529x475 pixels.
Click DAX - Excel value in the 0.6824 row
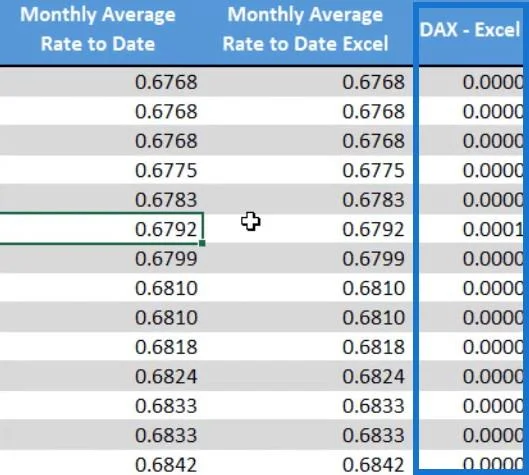(x=493, y=376)
